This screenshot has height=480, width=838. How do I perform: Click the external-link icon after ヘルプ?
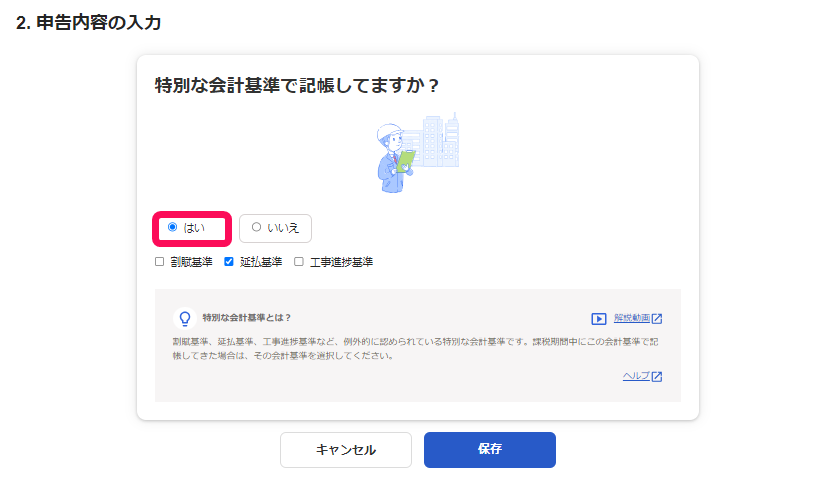pyautogui.click(x=657, y=377)
